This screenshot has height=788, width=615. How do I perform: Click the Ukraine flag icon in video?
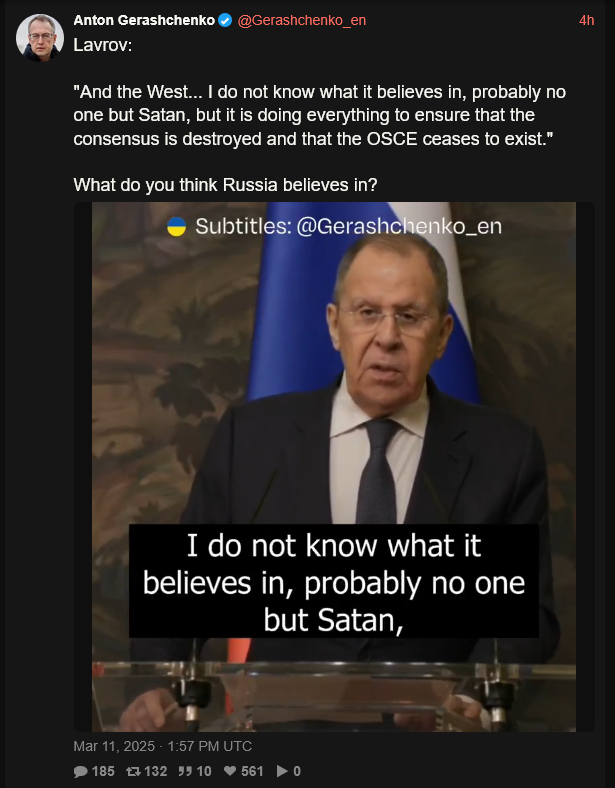point(176,227)
